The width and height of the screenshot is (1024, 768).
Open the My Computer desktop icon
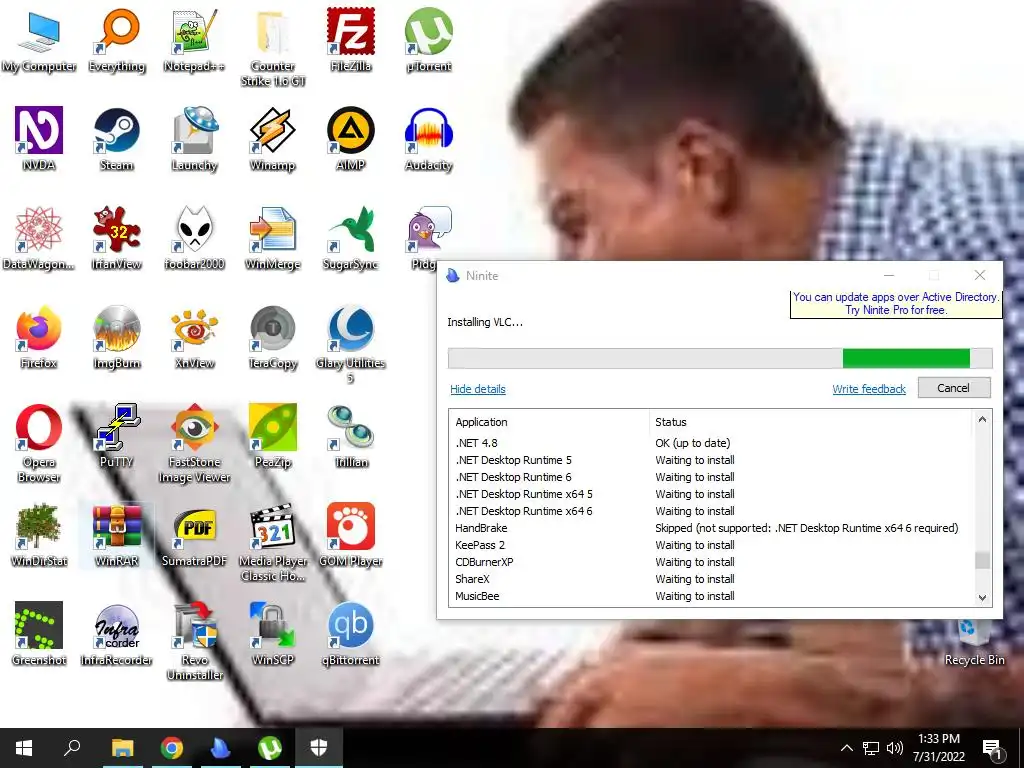coord(39,40)
